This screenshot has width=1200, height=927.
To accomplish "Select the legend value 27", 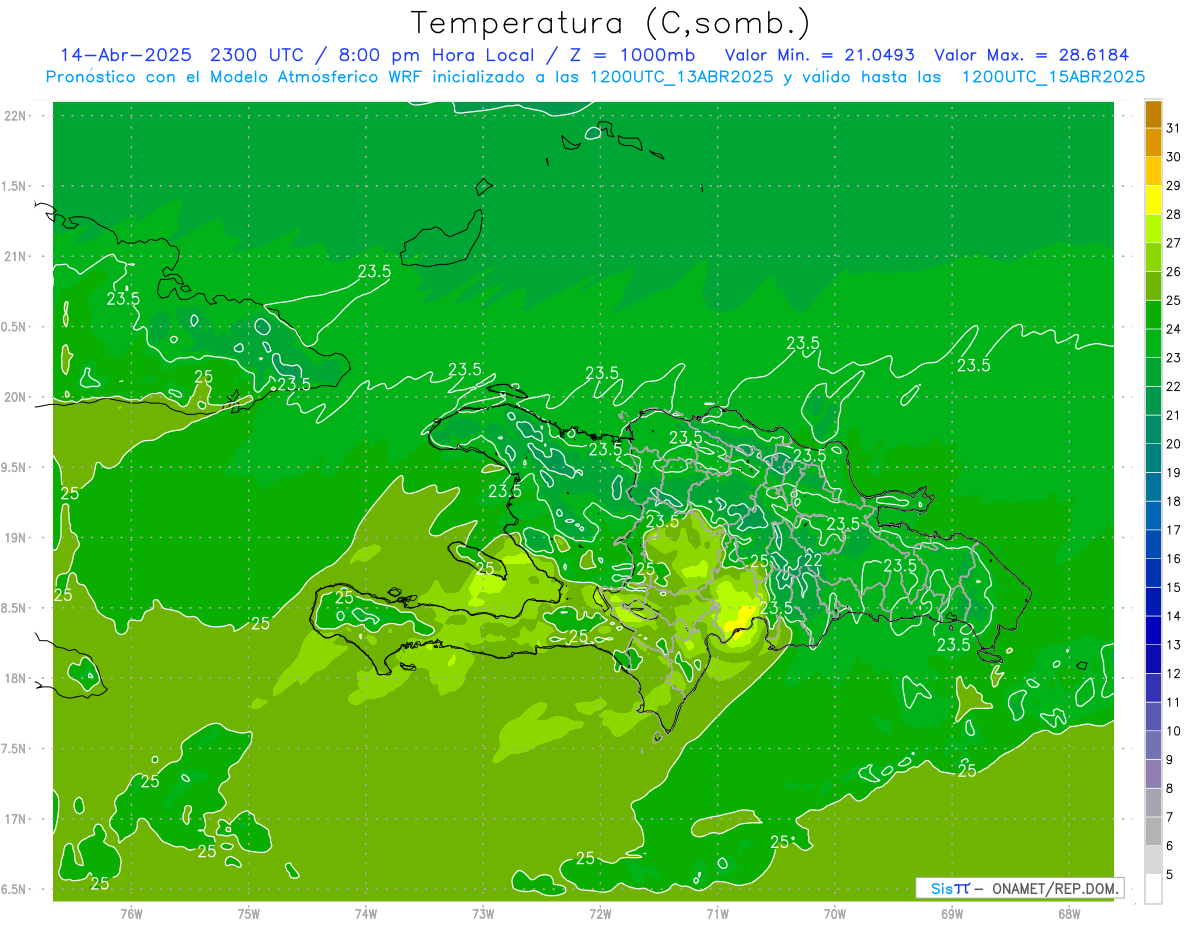I will point(1173,243).
